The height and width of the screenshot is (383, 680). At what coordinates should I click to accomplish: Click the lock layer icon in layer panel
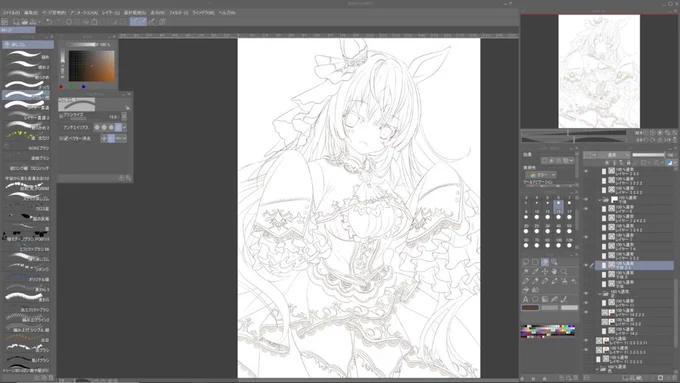[x=628, y=163]
